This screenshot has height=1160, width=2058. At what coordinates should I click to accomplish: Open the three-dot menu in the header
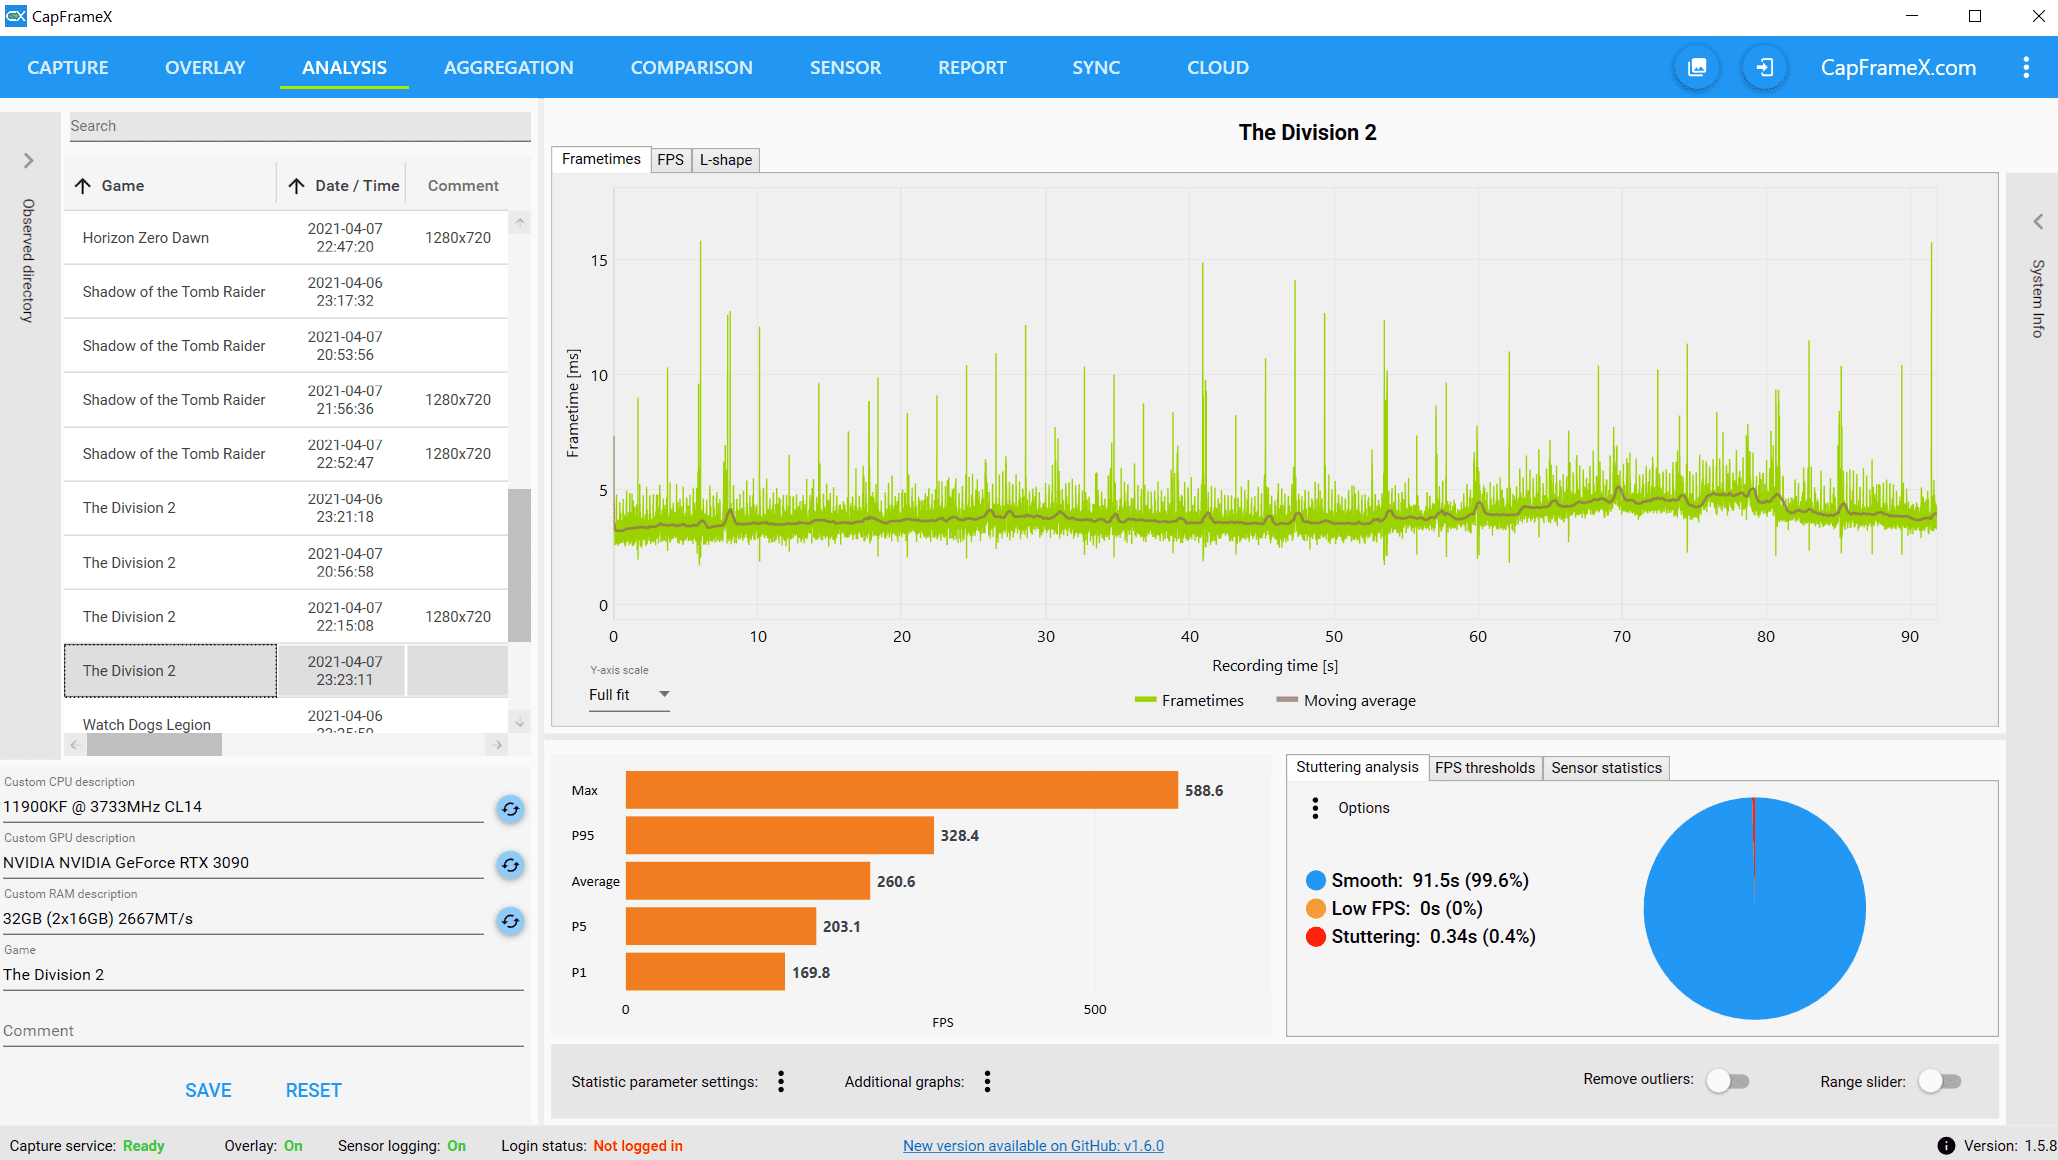[x=2026, y=67]
